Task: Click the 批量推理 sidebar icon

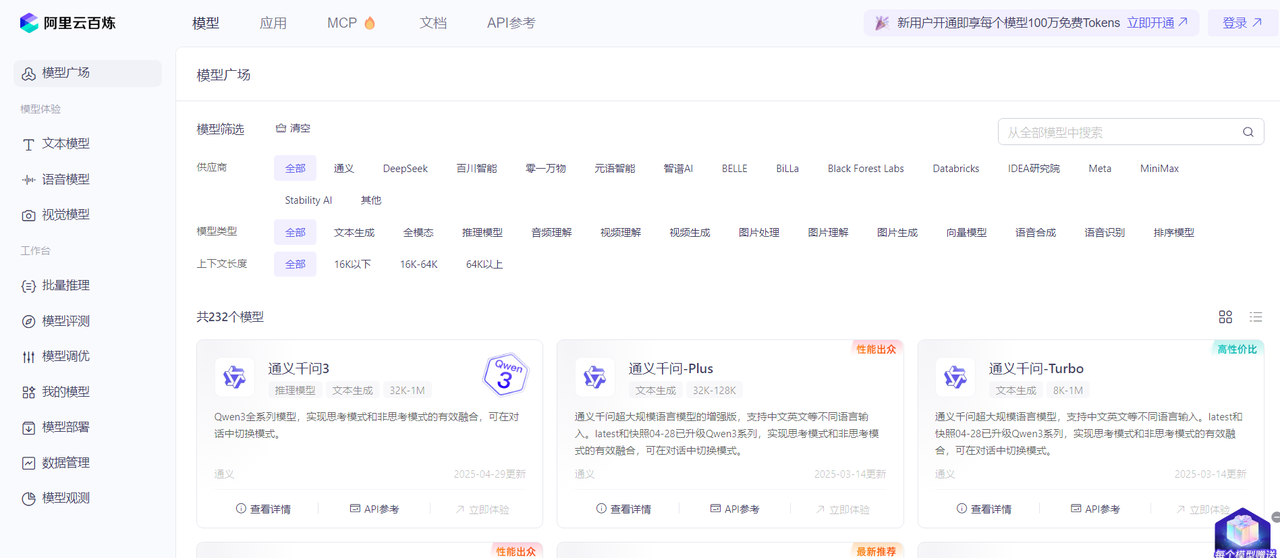Action: tap(29, 286)
